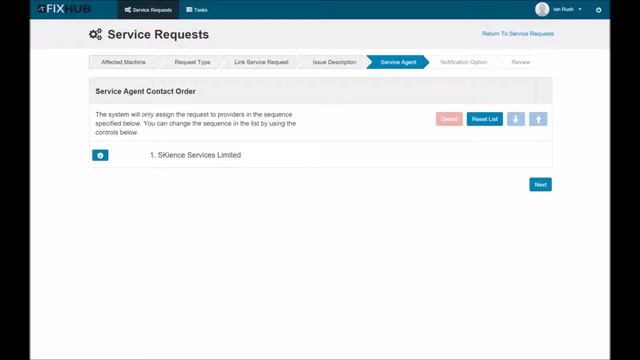Follow the Return To Service Requests link

pos(518,34)
